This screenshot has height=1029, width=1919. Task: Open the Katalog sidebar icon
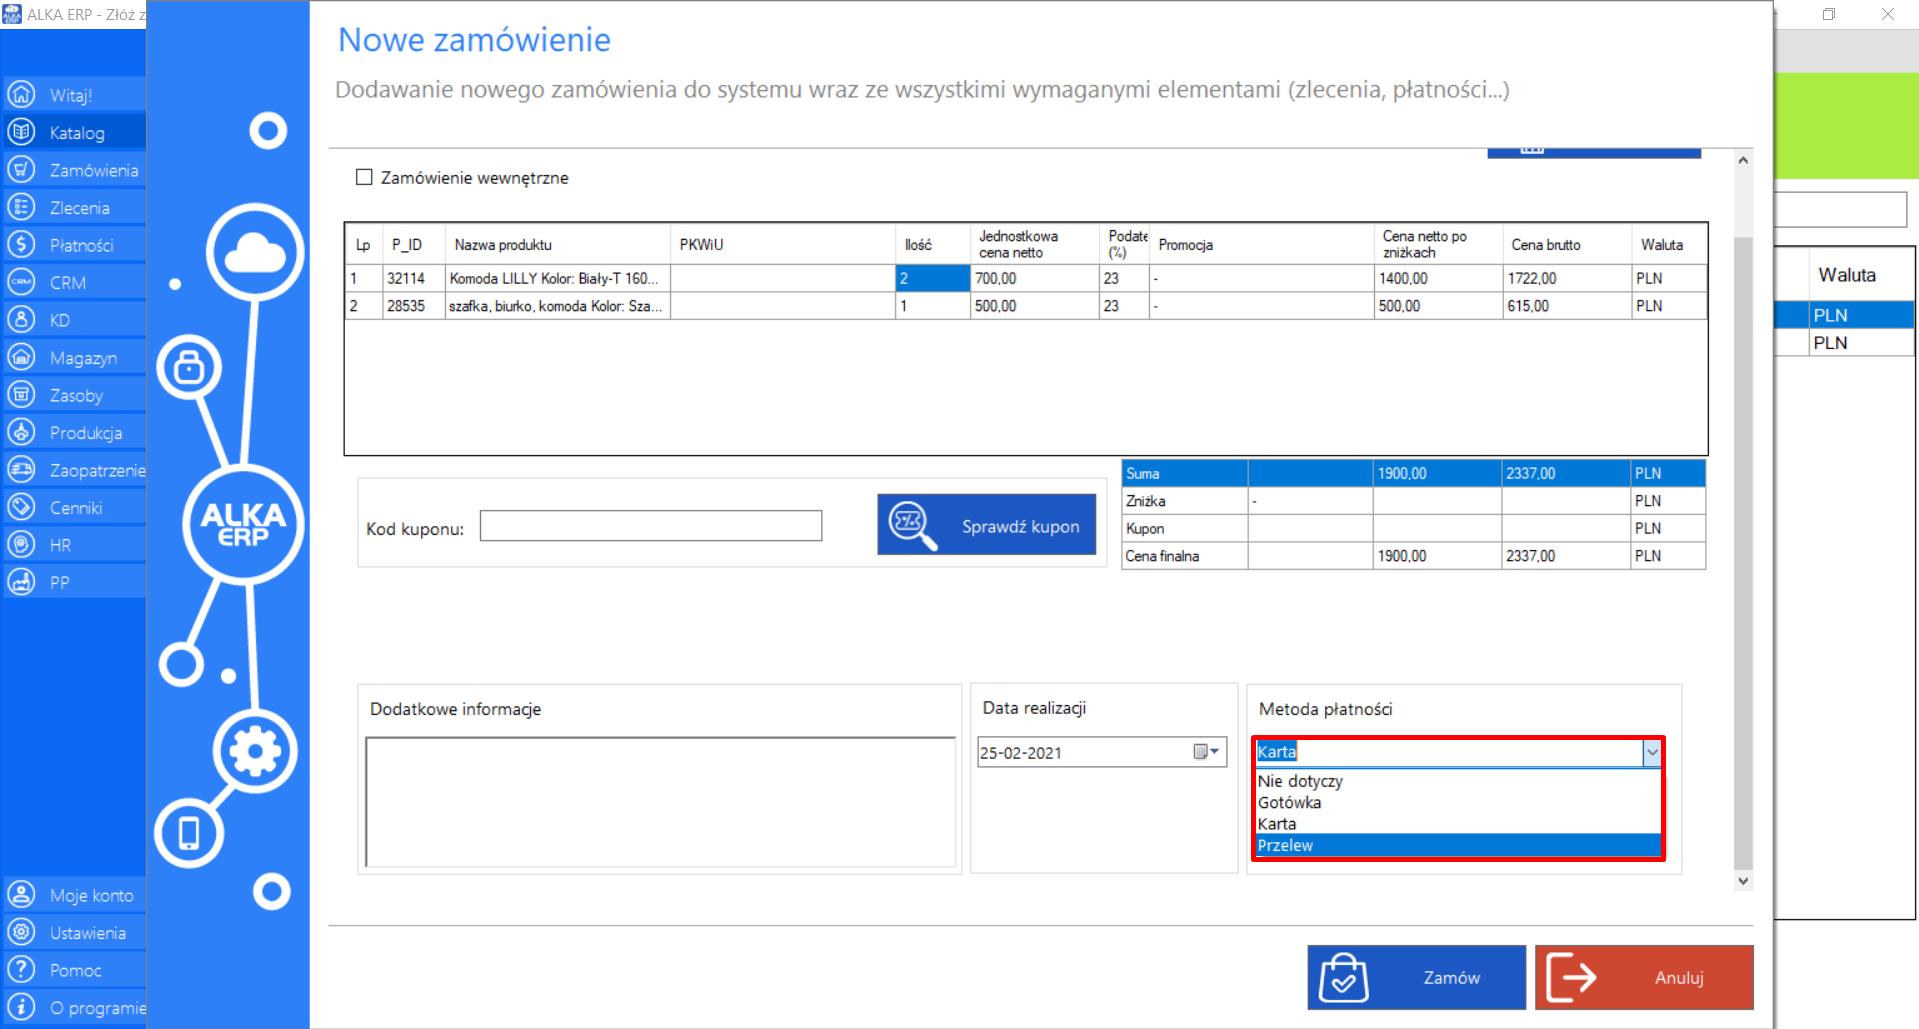tap(21, 132)
